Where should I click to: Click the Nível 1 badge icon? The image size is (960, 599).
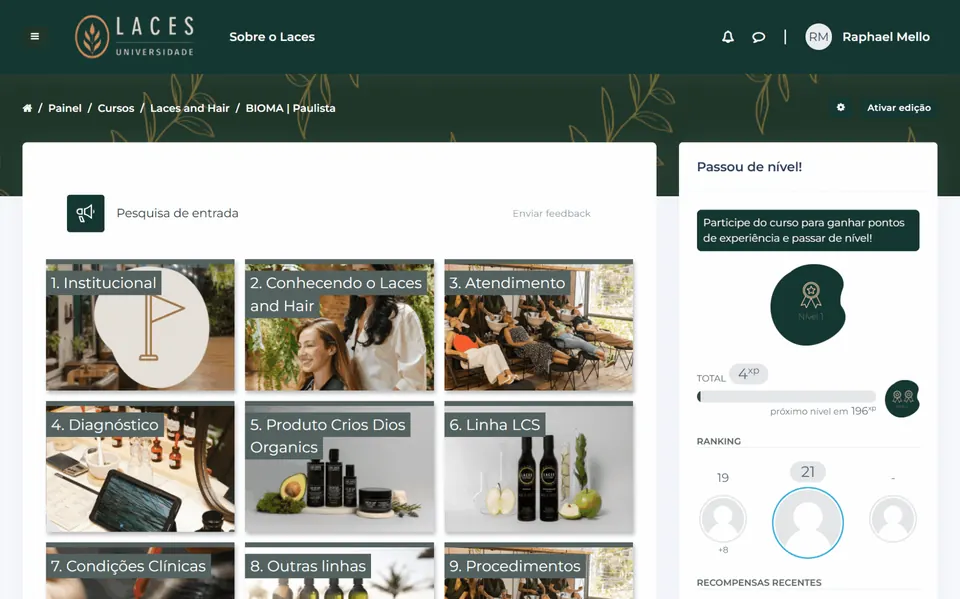[808, 304]
